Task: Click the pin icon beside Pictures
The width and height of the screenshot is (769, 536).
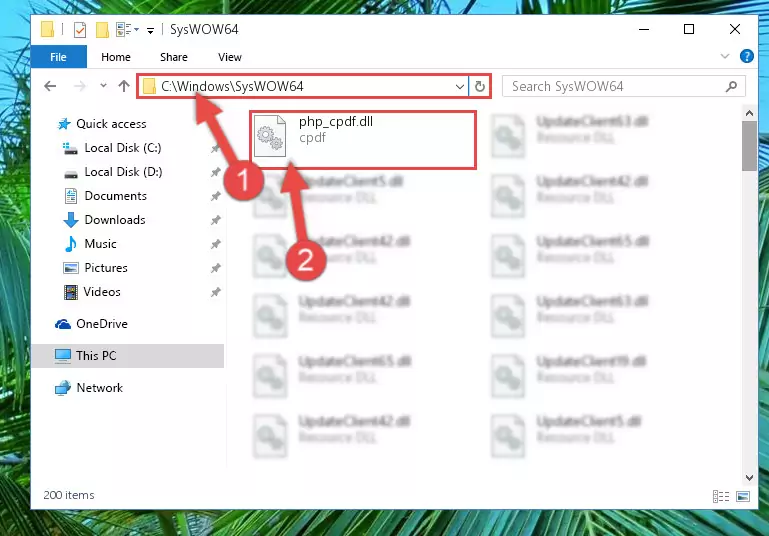Action: pos(215,268)
